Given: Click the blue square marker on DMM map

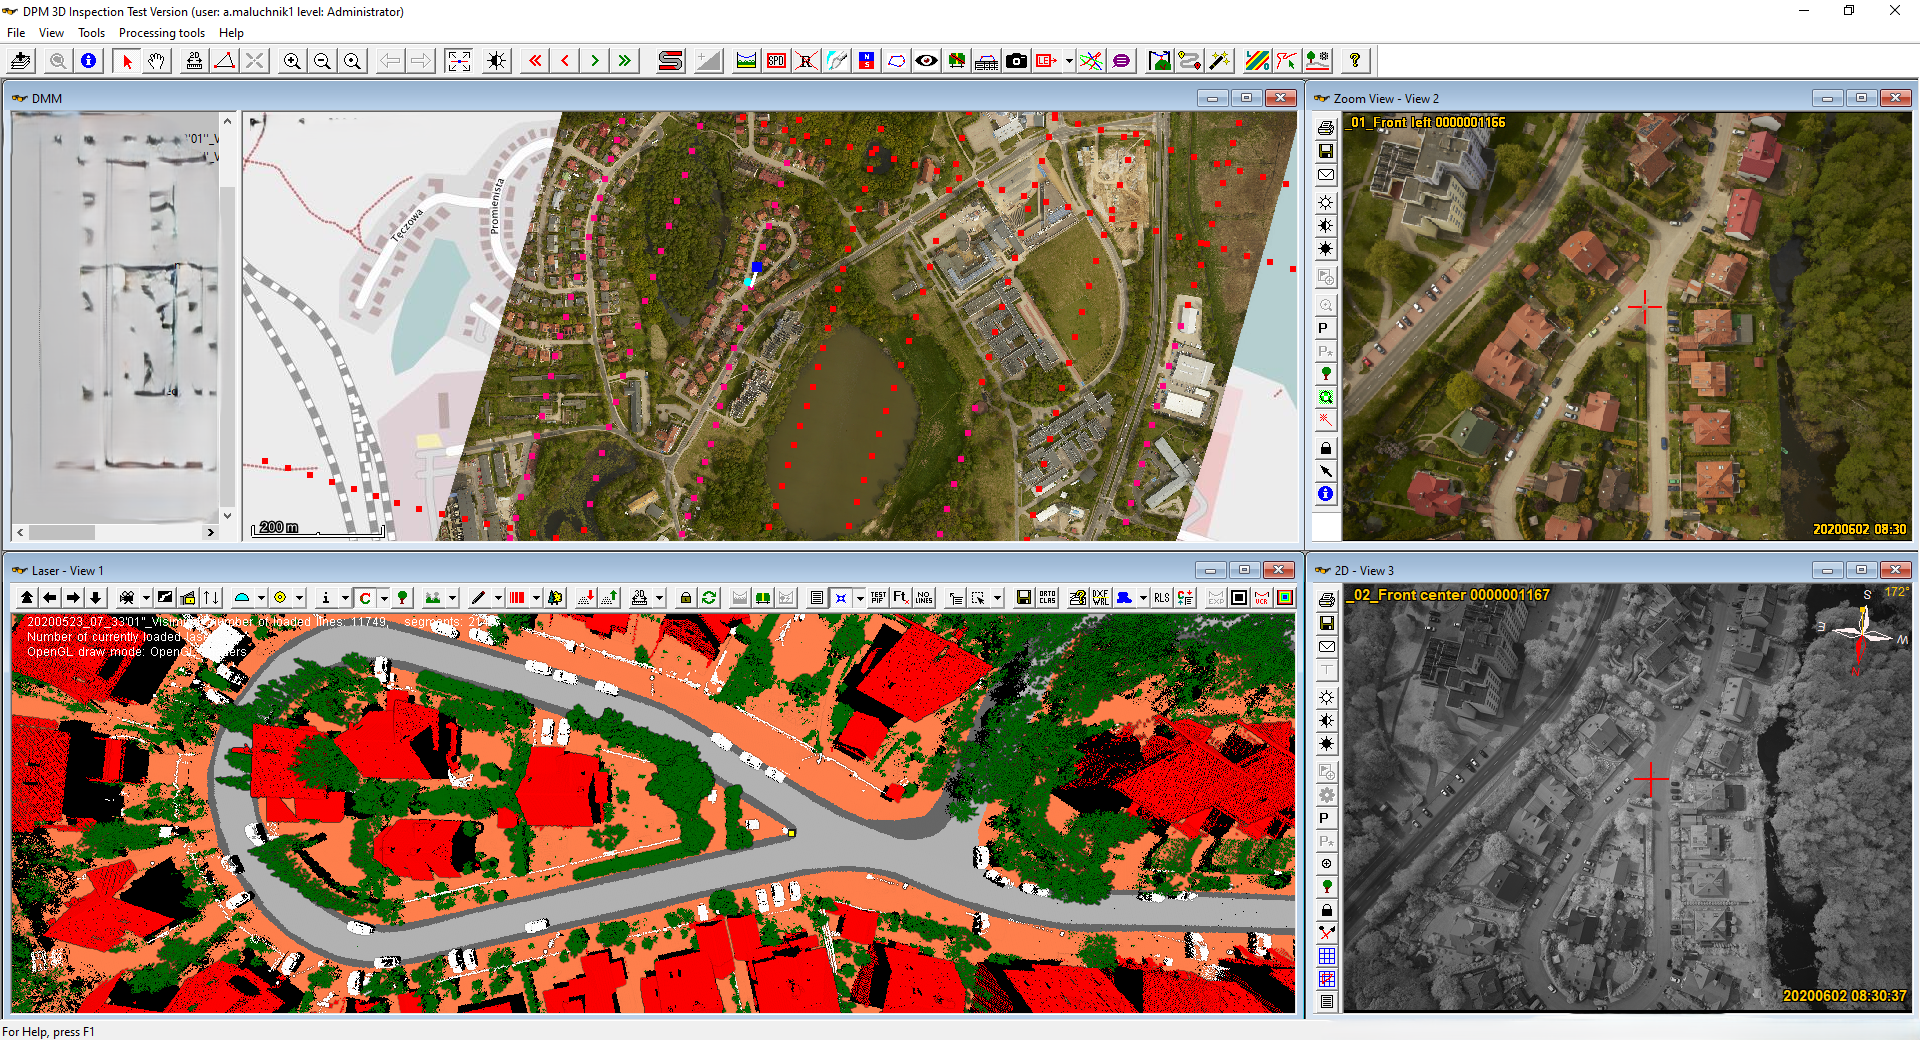Looking at the screenshot, I should [757, 267].
